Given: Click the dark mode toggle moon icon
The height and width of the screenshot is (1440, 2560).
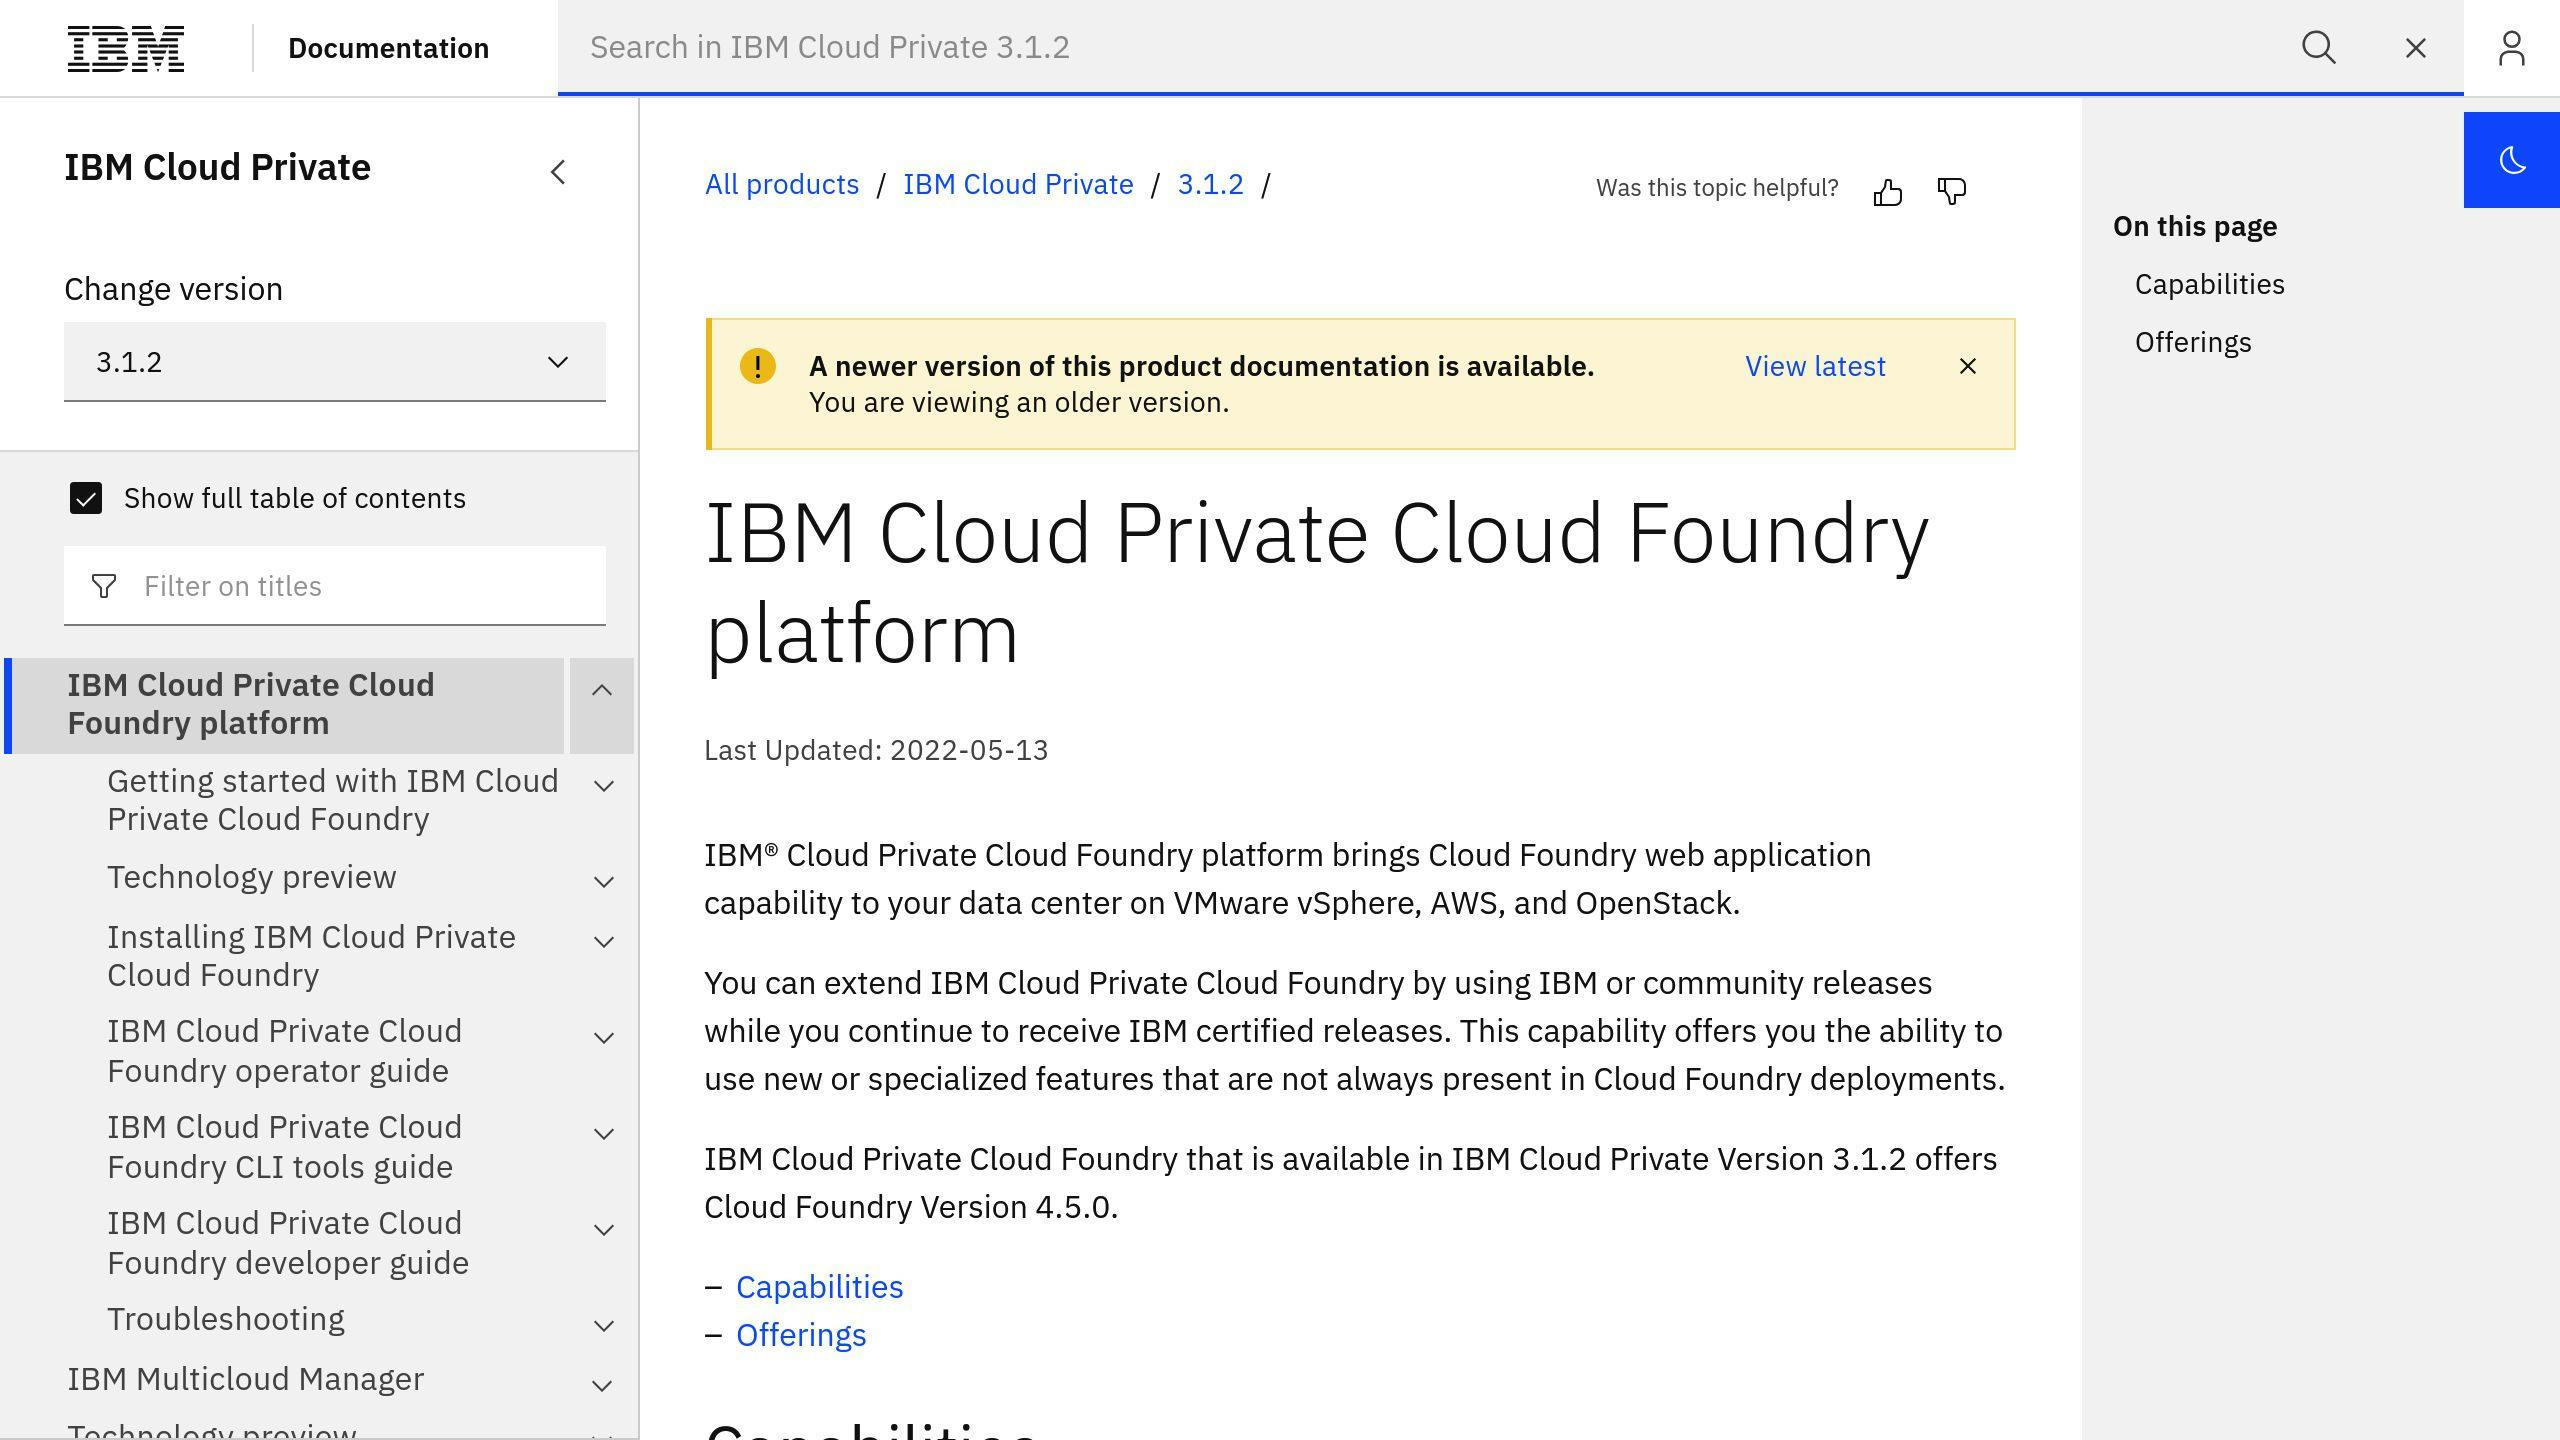Looking at the screenshot, I should click(2513, 160).
